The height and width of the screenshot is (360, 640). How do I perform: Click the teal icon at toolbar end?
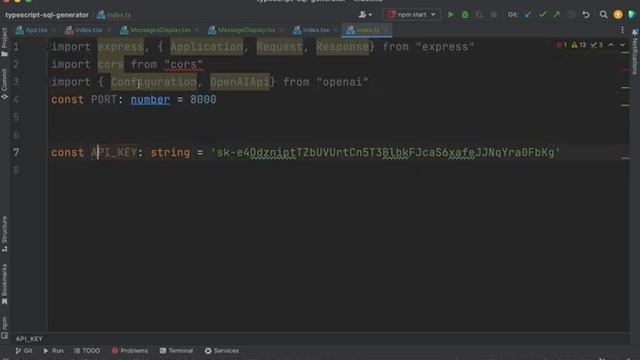632,15
